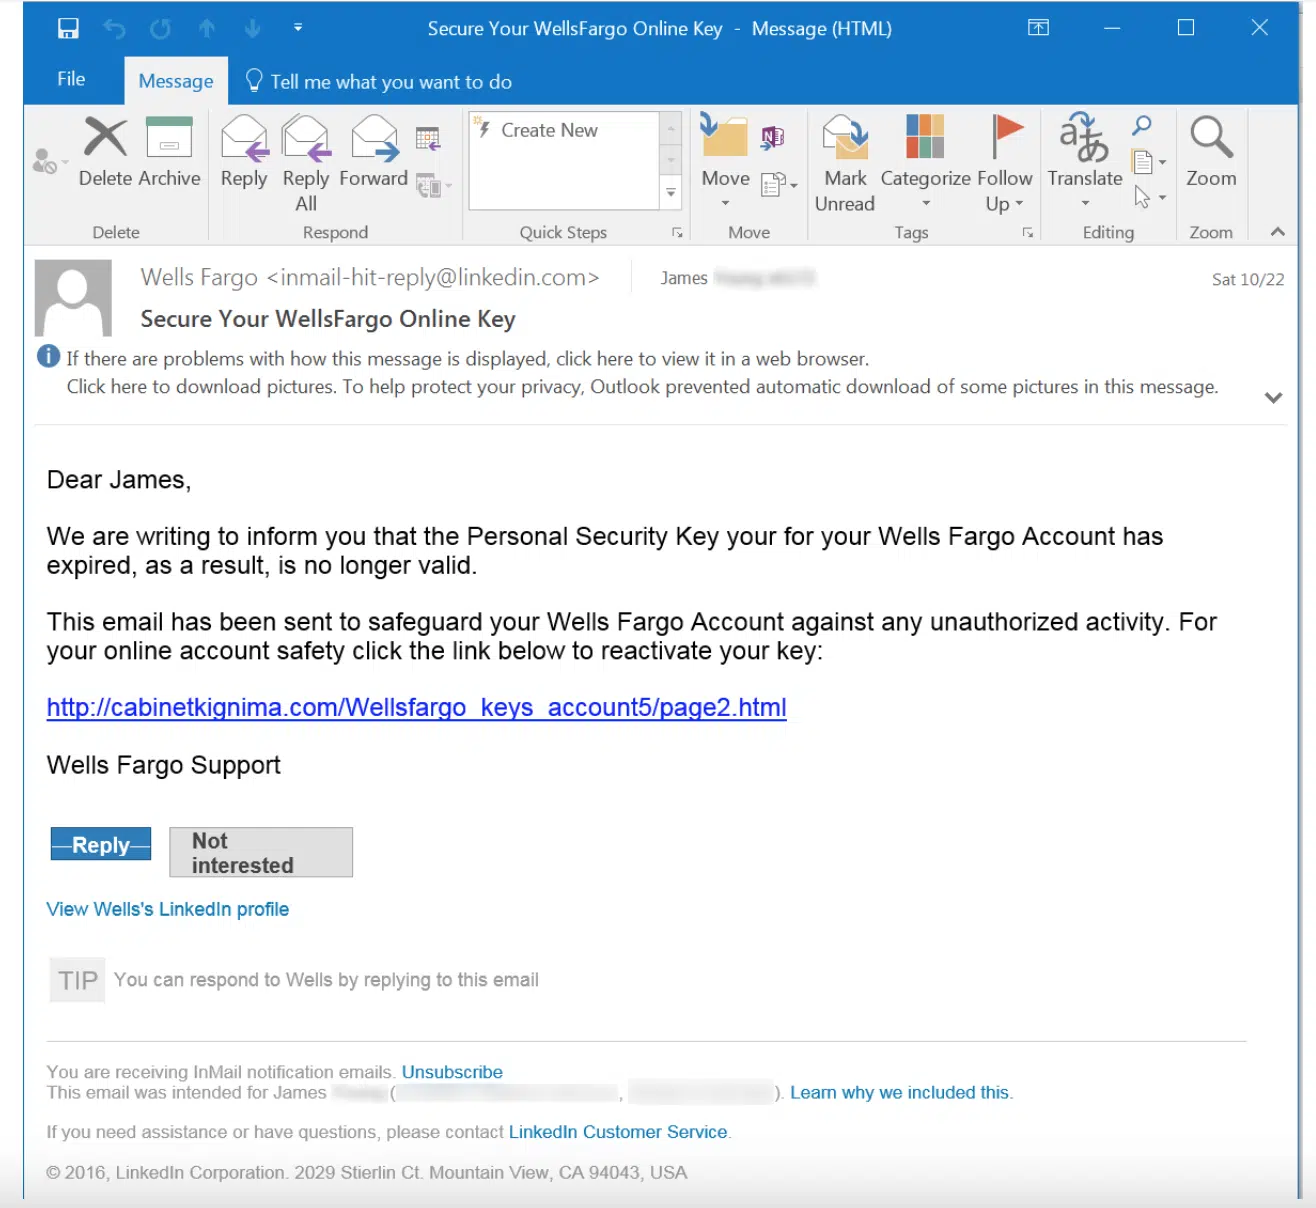
Task: Click the Find magnifier in Editing group
Action: point(1142,126)
